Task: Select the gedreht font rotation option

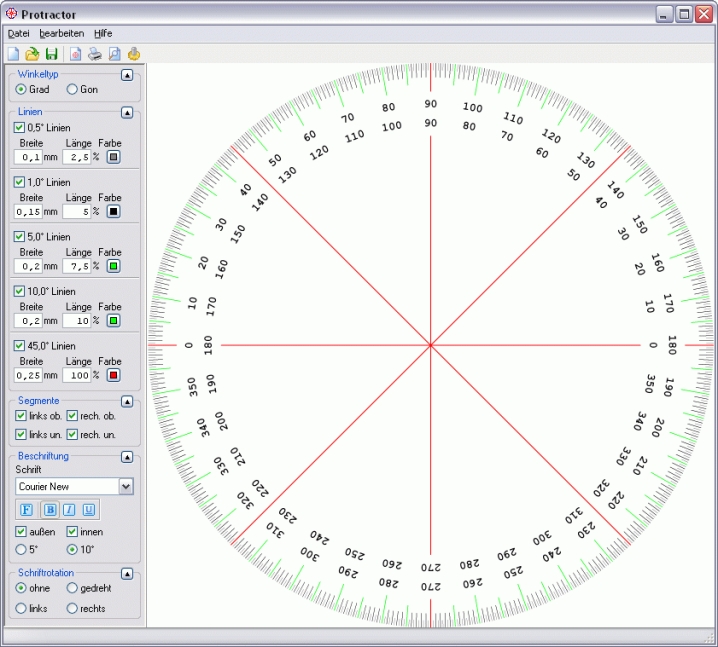Action: click(x=72, y=588)
